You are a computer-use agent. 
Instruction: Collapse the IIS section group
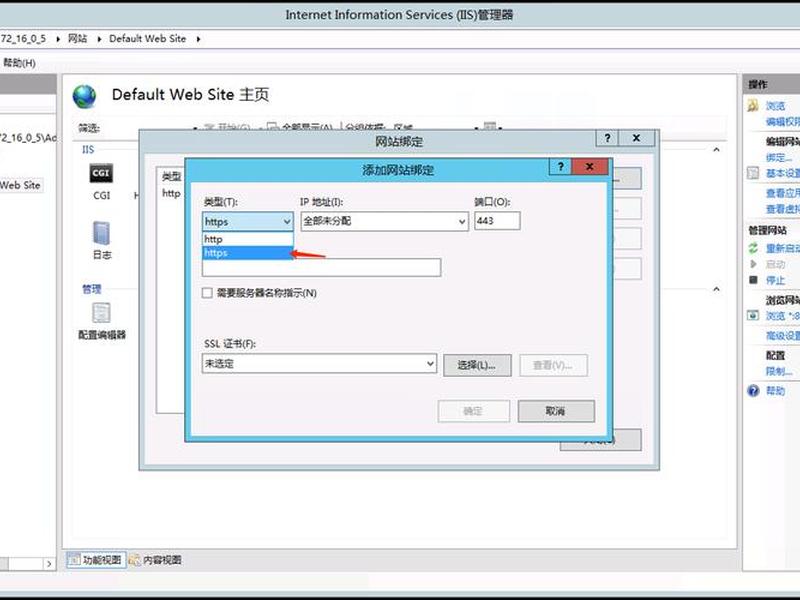click(x=716, y=149)
